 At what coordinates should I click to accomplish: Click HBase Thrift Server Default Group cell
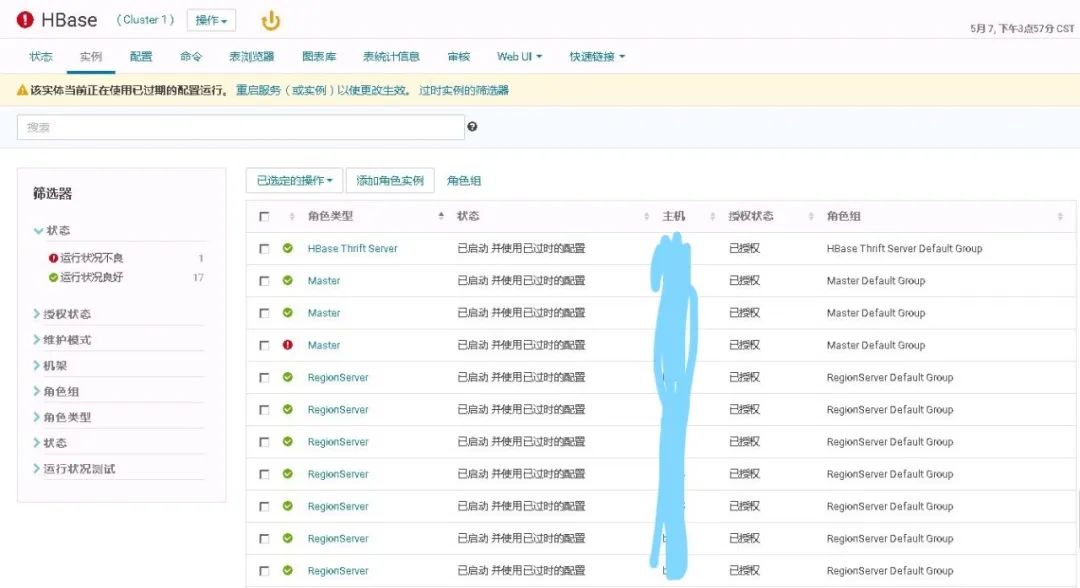tap(904, 249)
